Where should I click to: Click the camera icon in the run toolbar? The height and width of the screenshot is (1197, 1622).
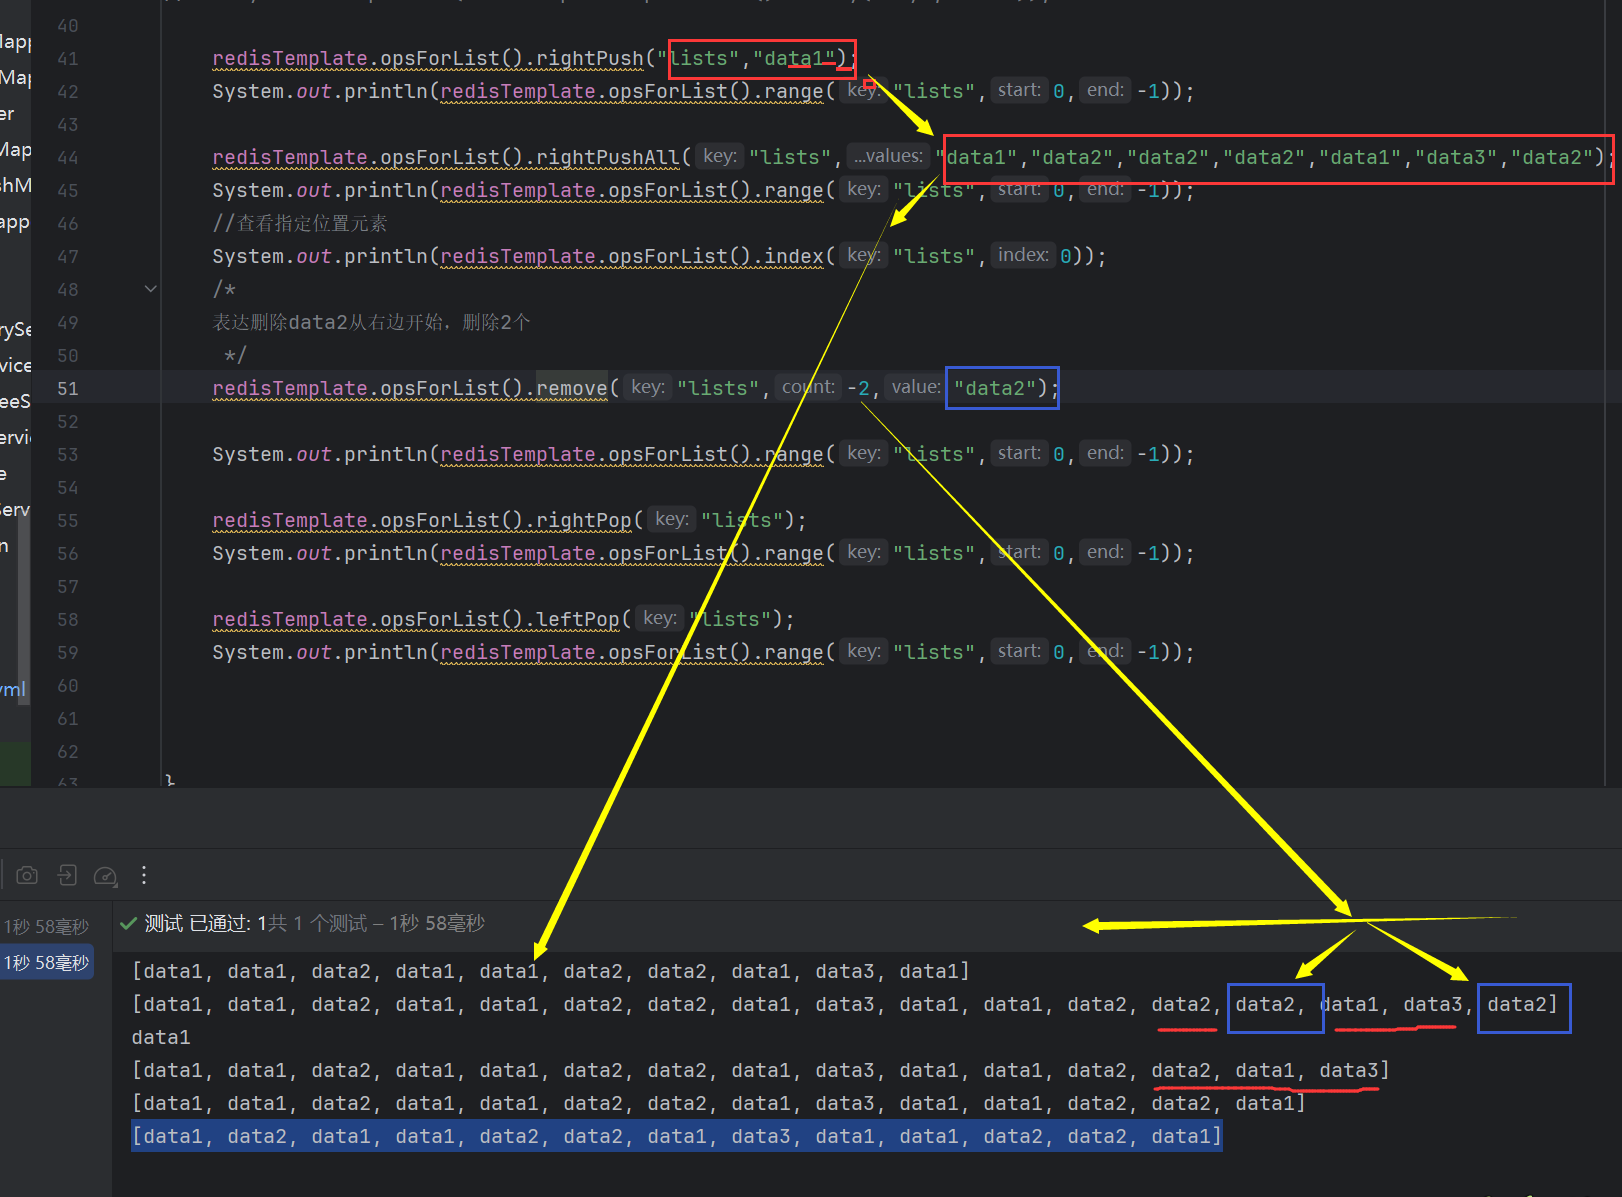click(x=27, y=876)
